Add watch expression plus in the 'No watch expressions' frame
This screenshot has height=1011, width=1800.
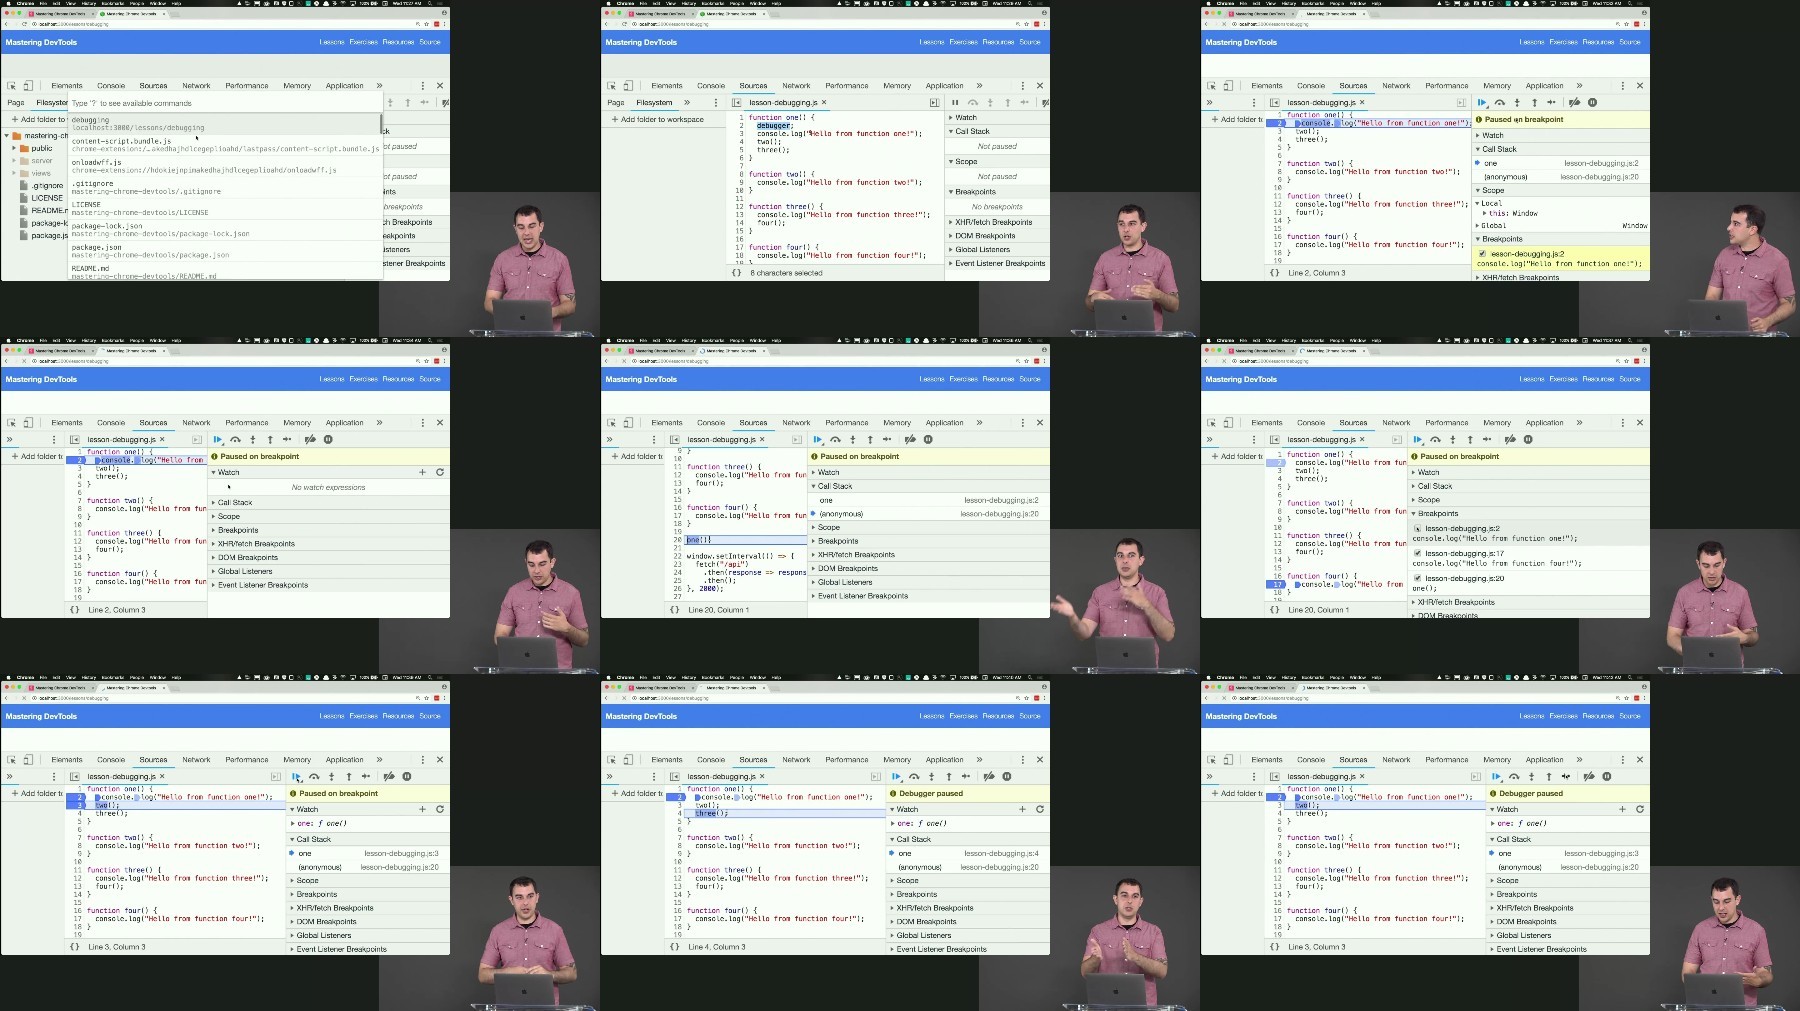coord(422,472)
